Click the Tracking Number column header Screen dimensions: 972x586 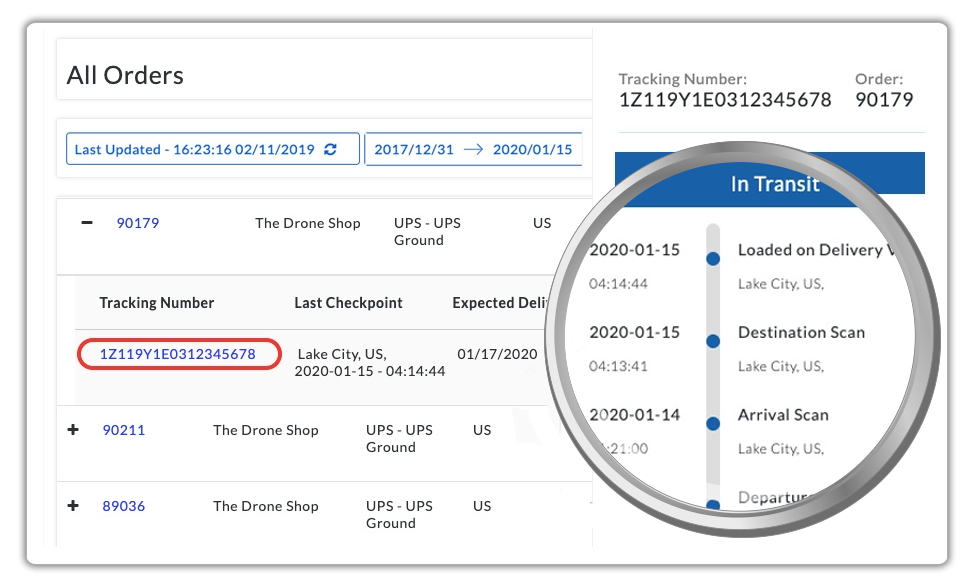click(157, 303)
